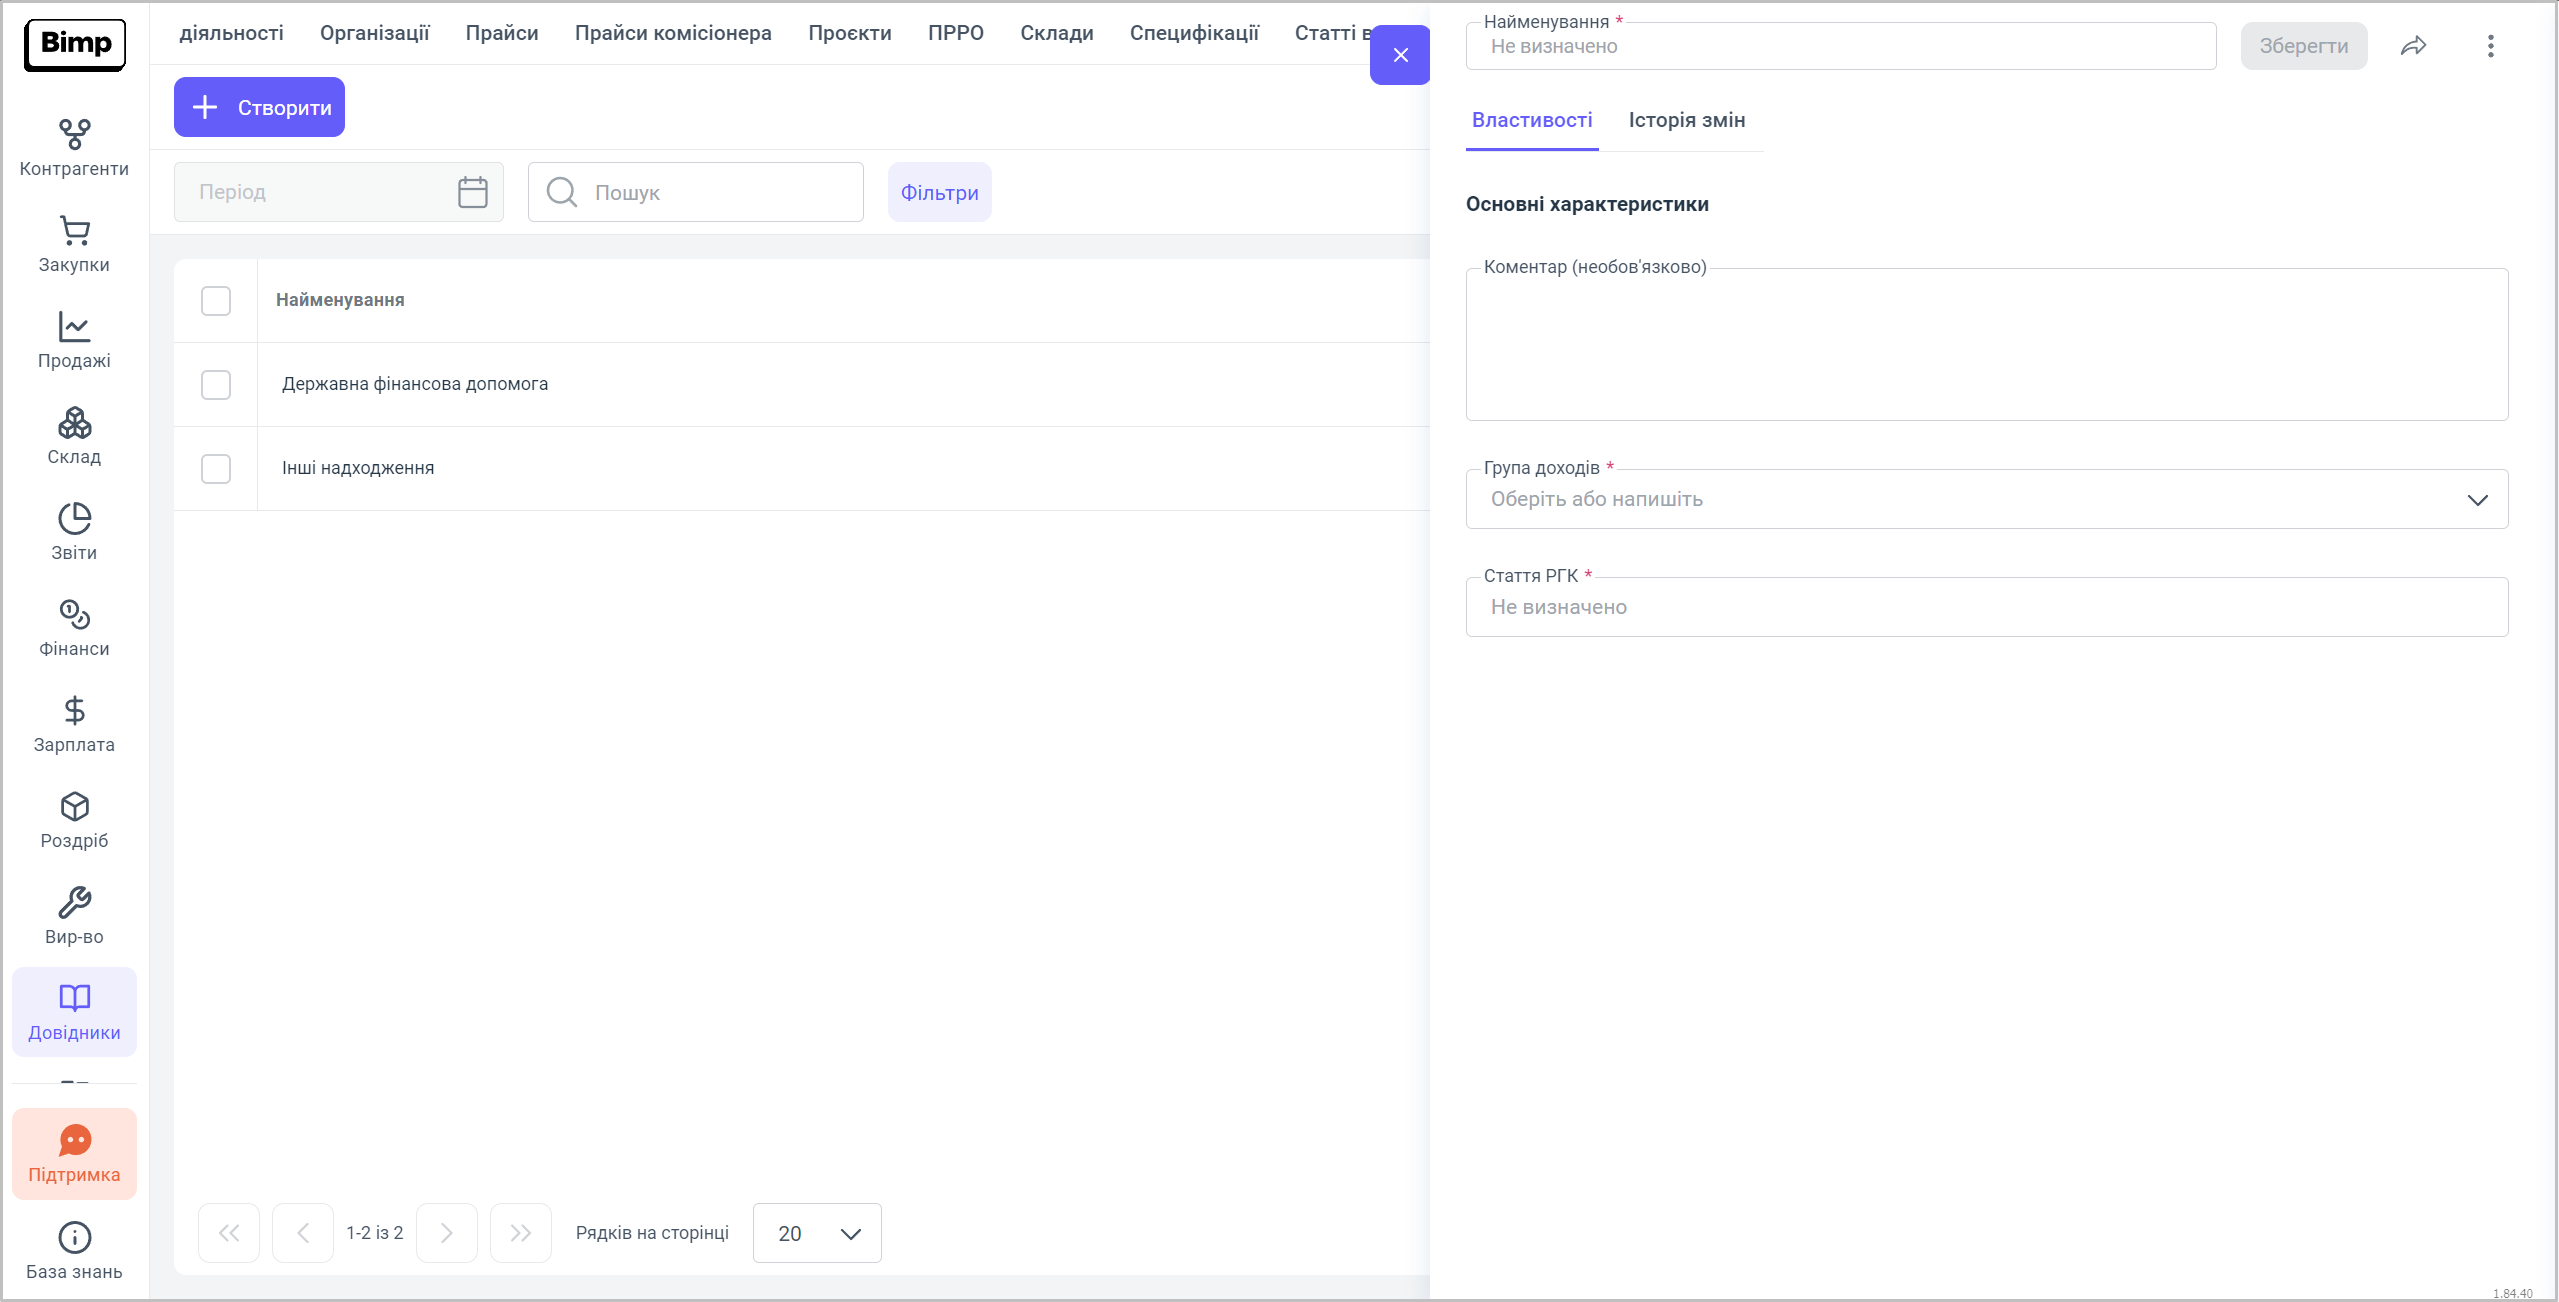
Task: Go to Продажі chart section
Action: pyautogui.click(x=74, y=340)
